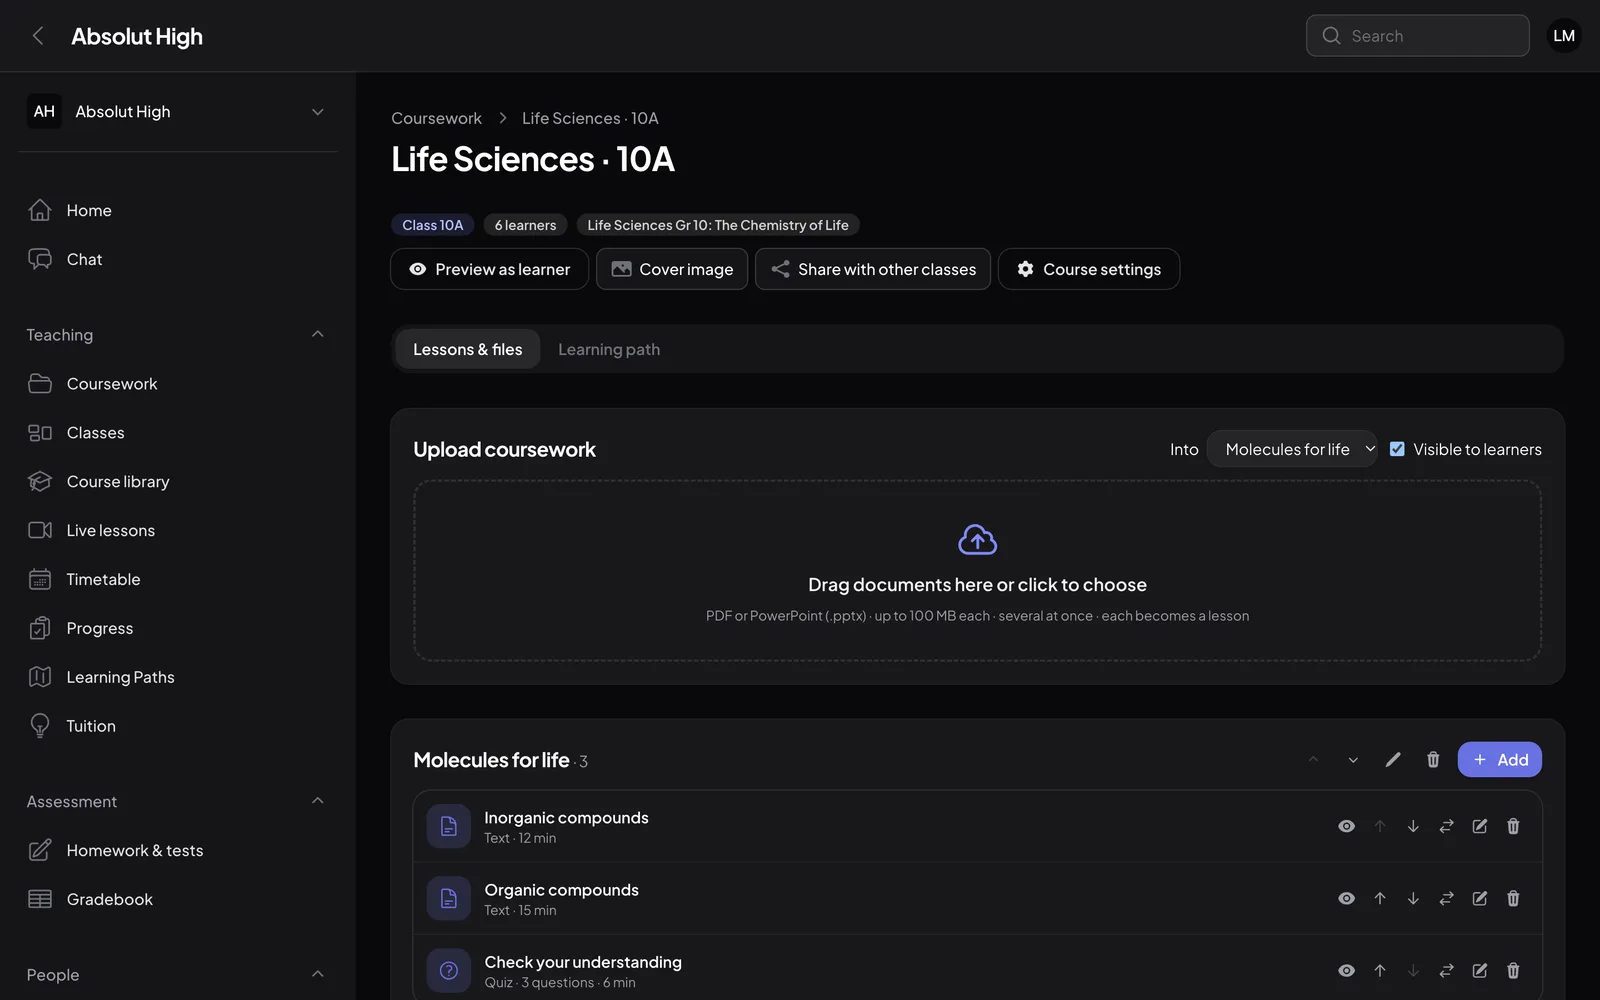Toggle visibility of Check your understanding quiz

1347,970
